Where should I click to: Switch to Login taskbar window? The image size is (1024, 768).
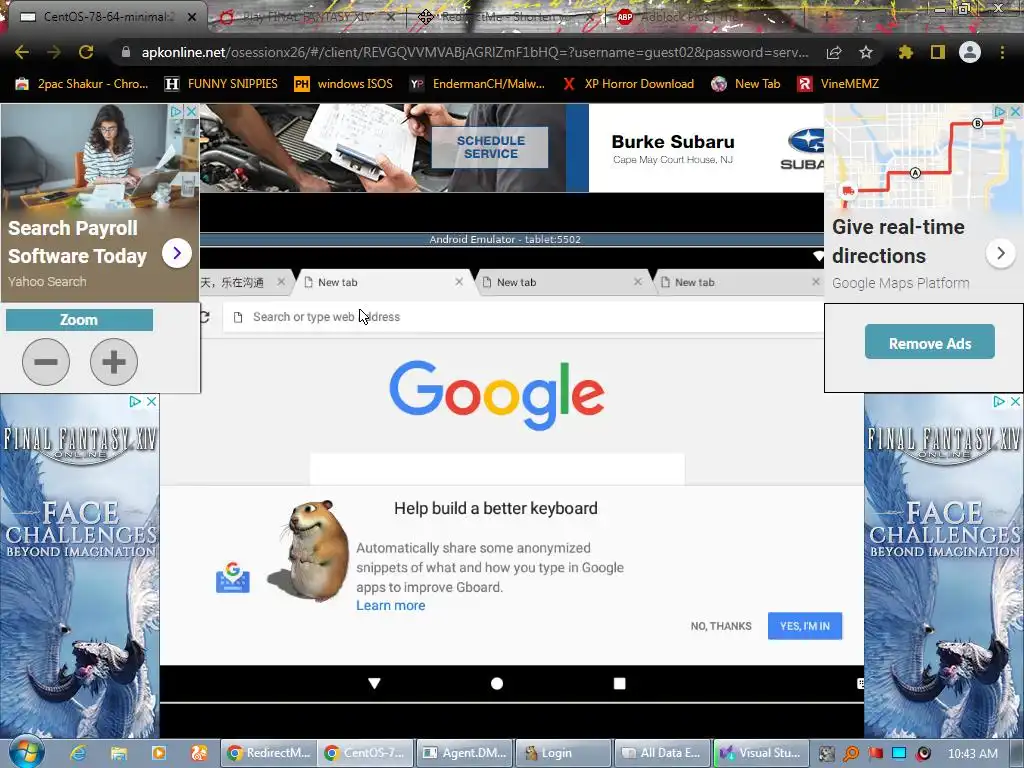click(x=564, y=753)
